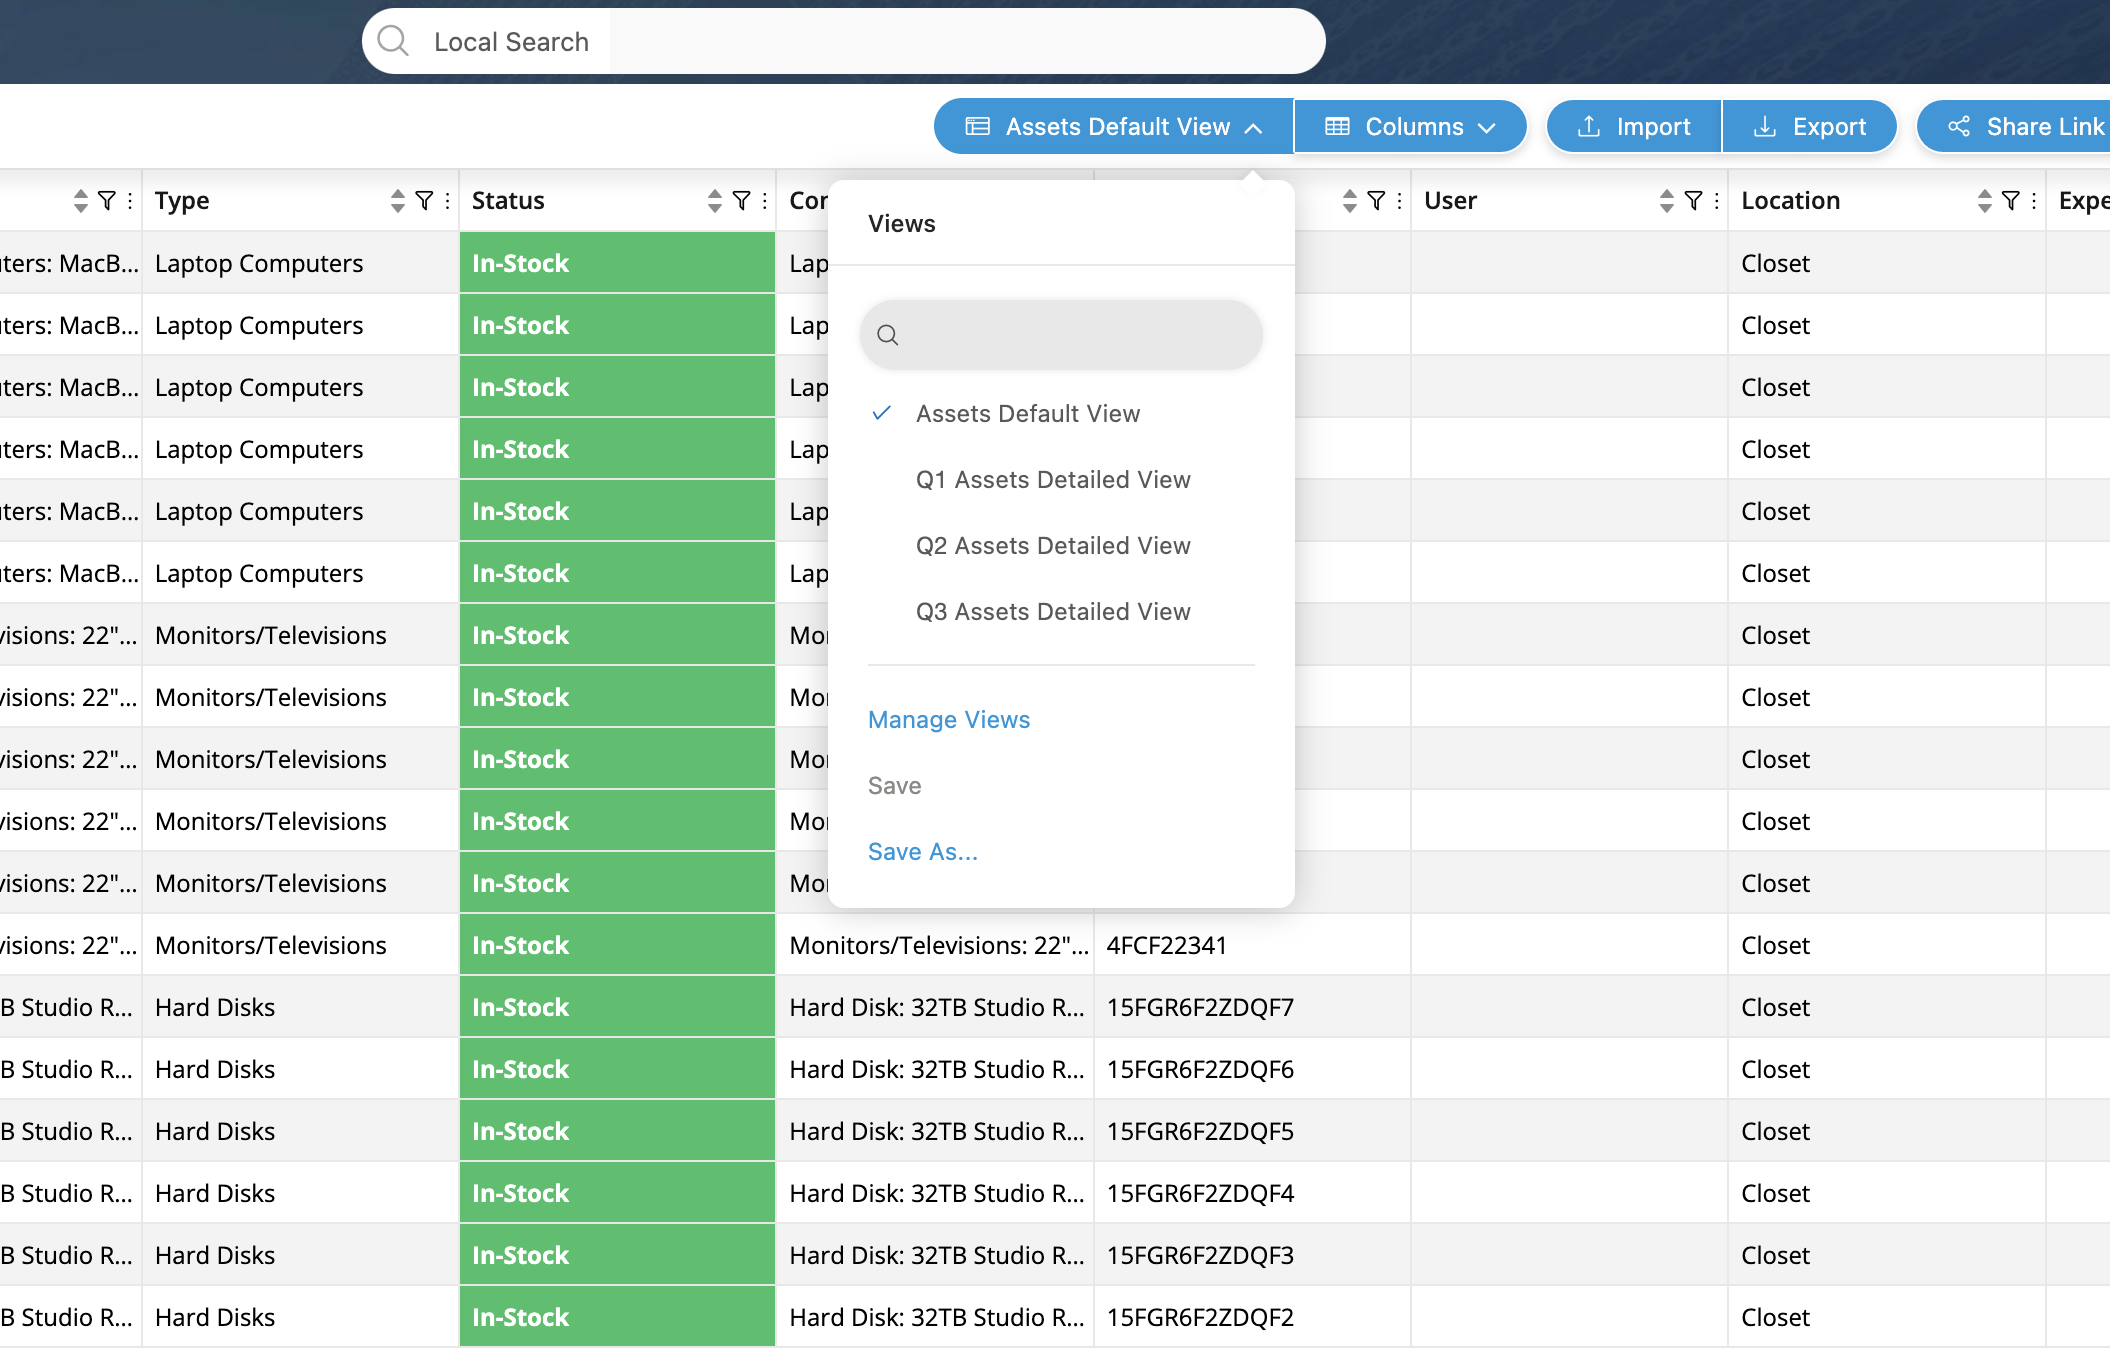Click the Share Link icon
Screen dimensions: 2110x1356
click(x=1958, y=126)
